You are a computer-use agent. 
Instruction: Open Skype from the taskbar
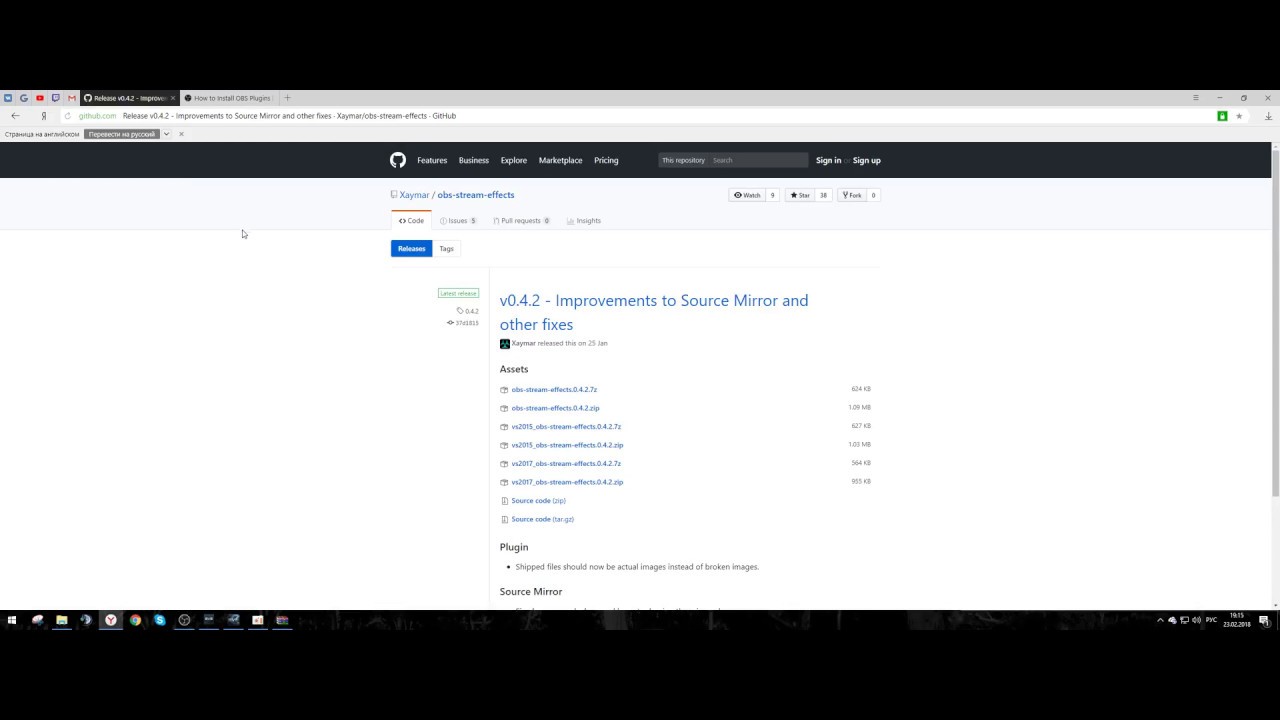pos(160,620)
